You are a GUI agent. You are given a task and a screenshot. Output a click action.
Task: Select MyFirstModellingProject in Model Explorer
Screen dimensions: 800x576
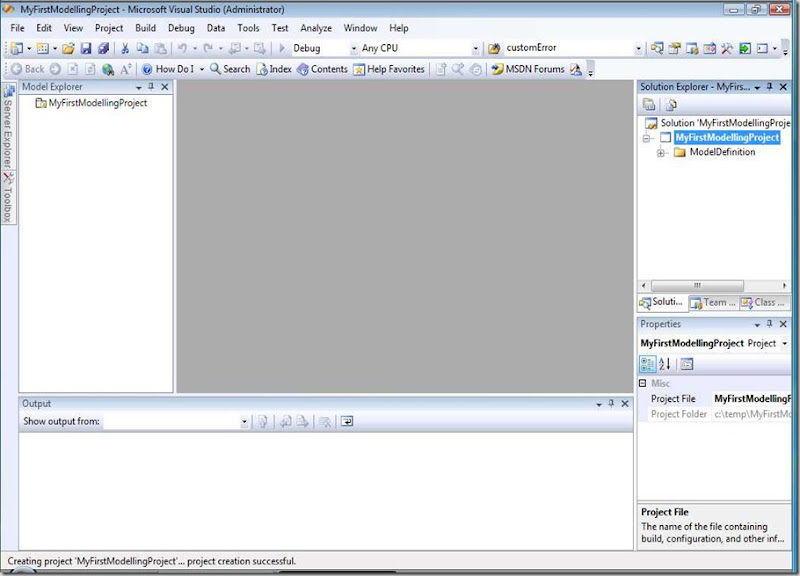tap(97, 103)
